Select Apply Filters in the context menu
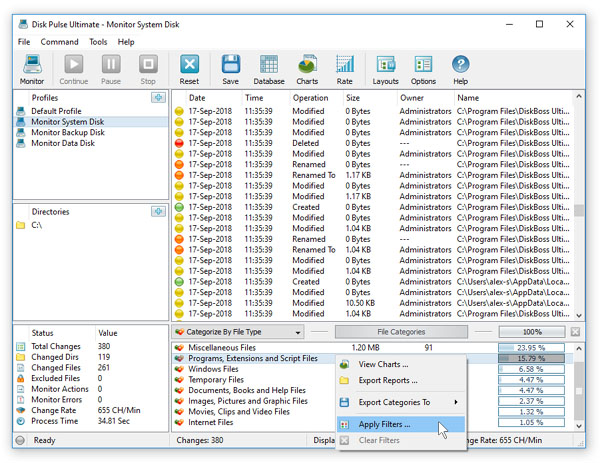Screen dimensions: 600x463 pos(401,424)
